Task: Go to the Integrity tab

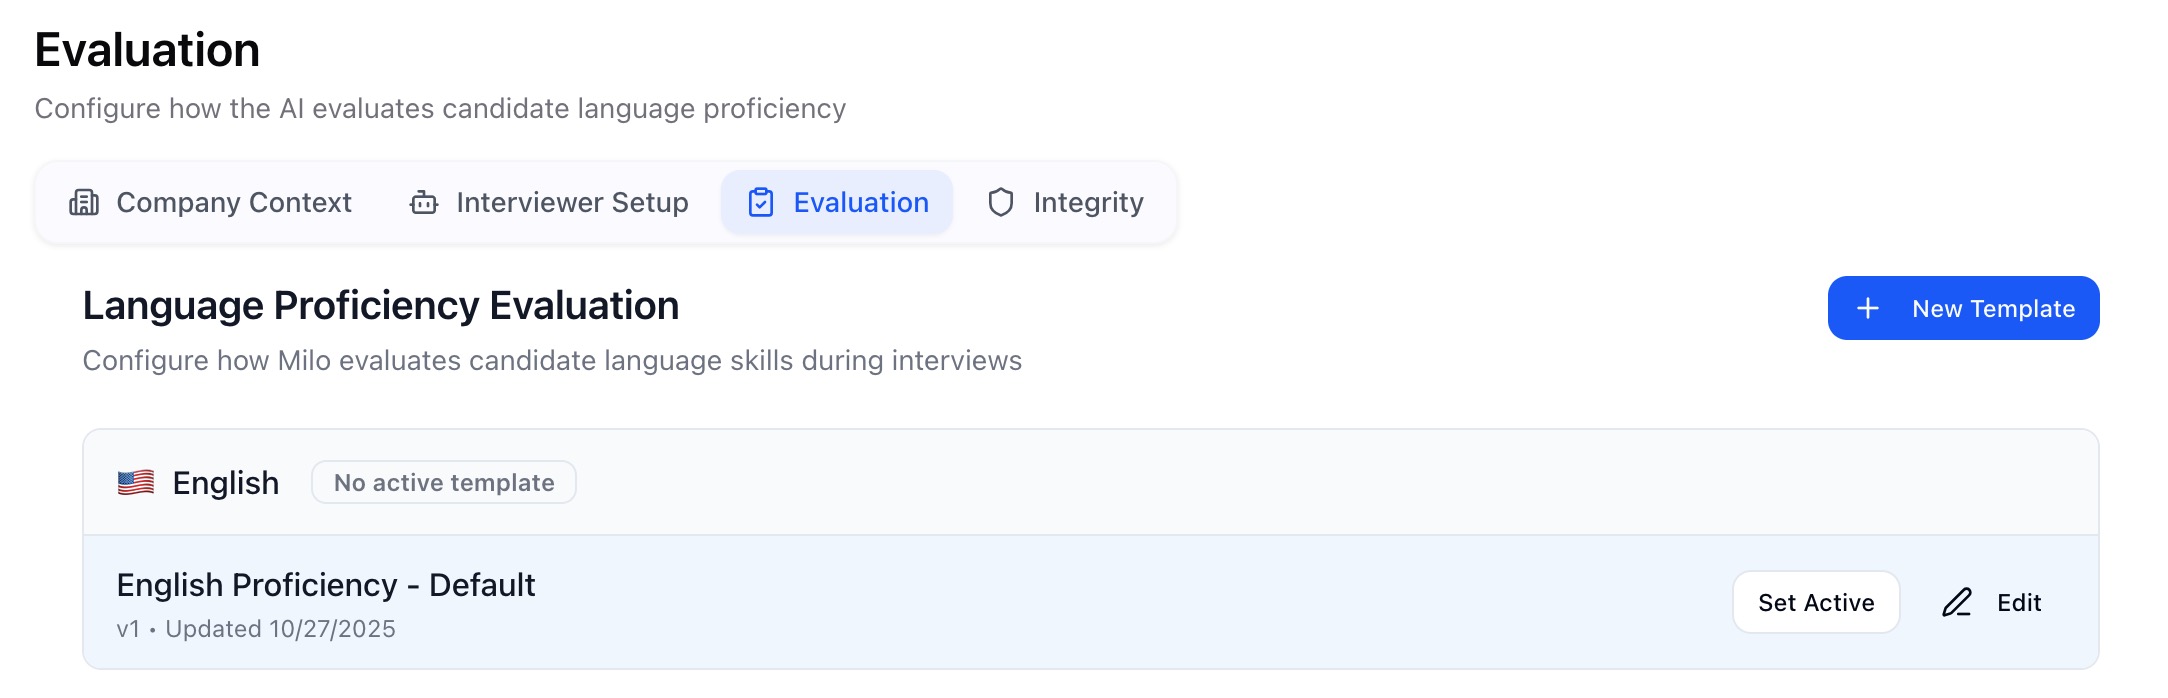Action: [x=1088, y=202]
